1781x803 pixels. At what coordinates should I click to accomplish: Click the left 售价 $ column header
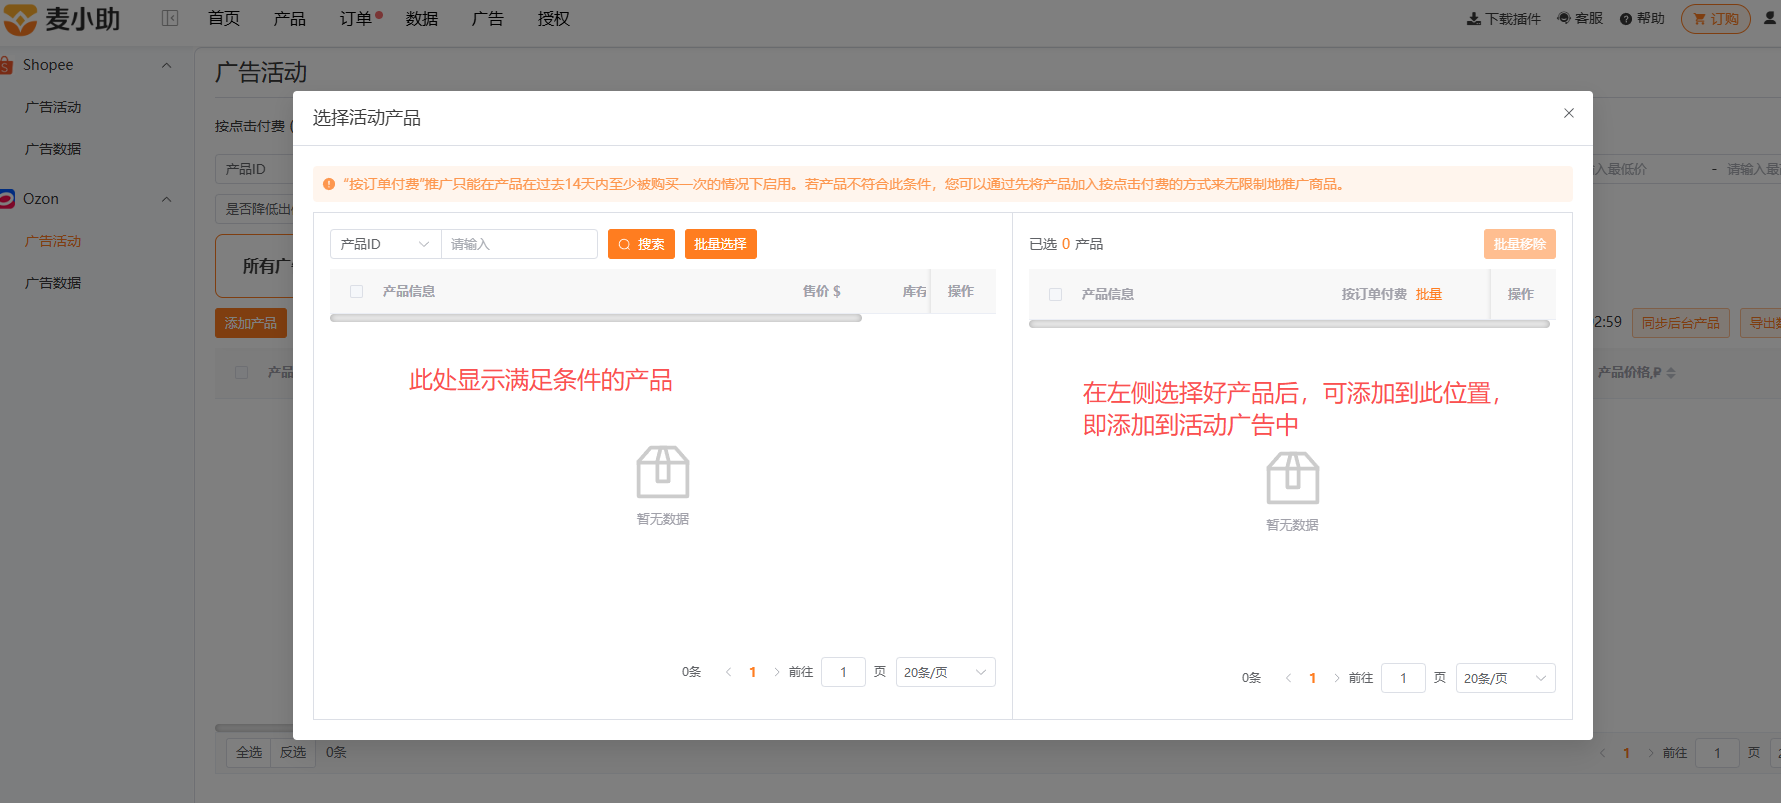pyautogui.click(x=821, y=291)
